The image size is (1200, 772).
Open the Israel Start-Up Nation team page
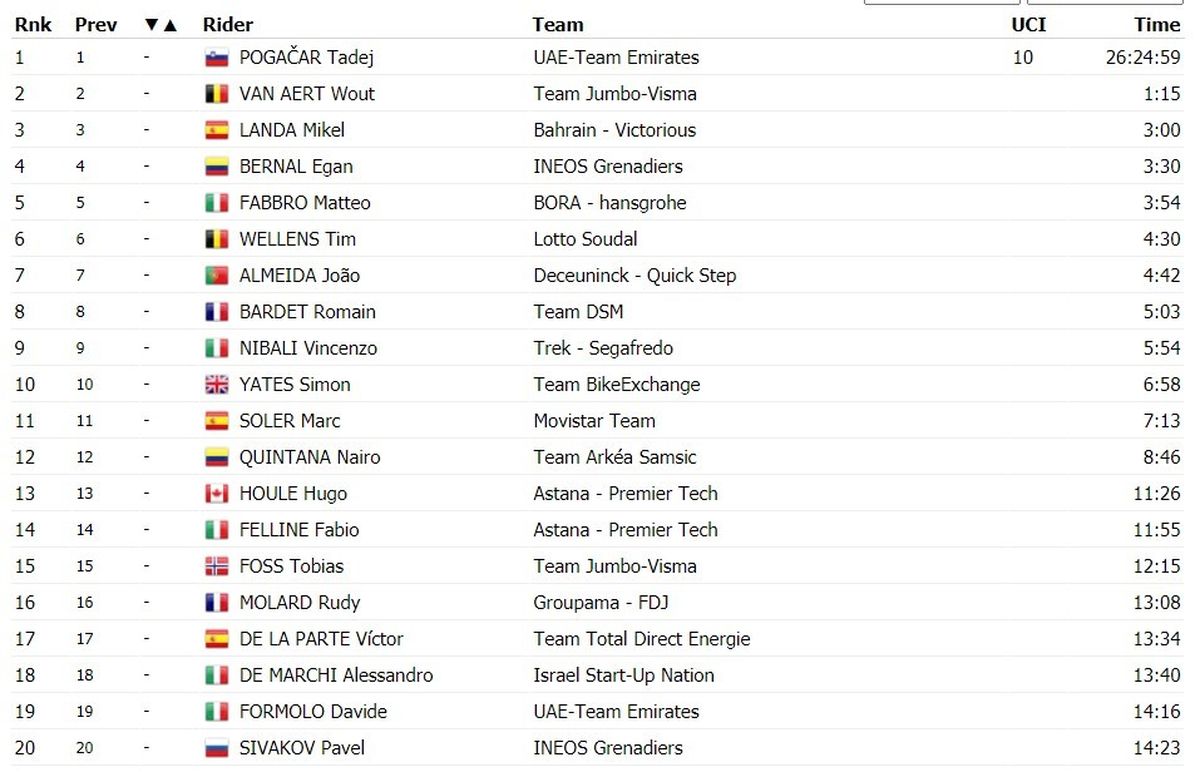pos(624,676)
